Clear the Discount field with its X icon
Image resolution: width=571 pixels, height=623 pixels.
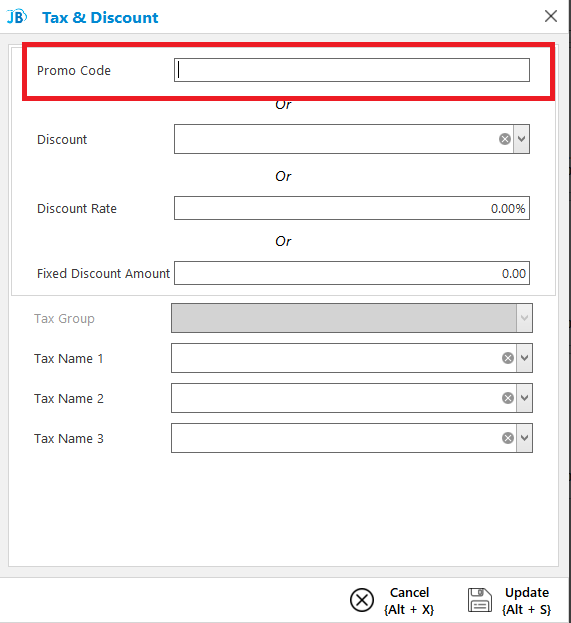pyautogui.click(x=505, y=139)
